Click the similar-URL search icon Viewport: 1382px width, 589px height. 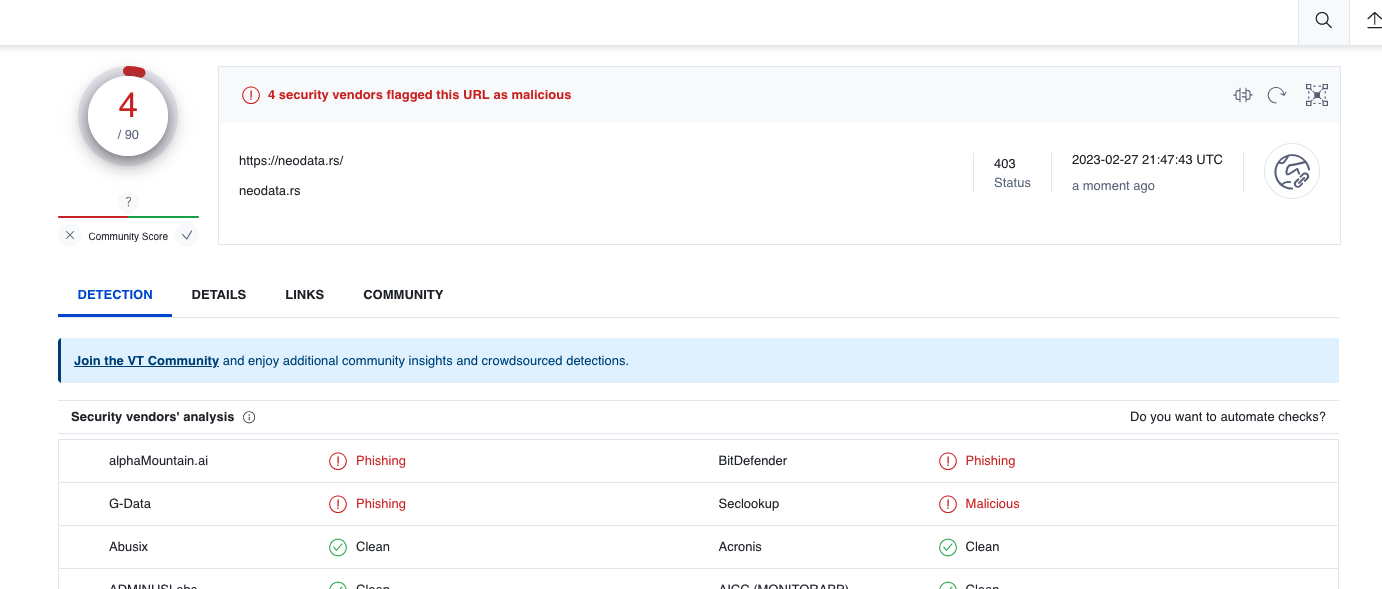pos(1243,95)
